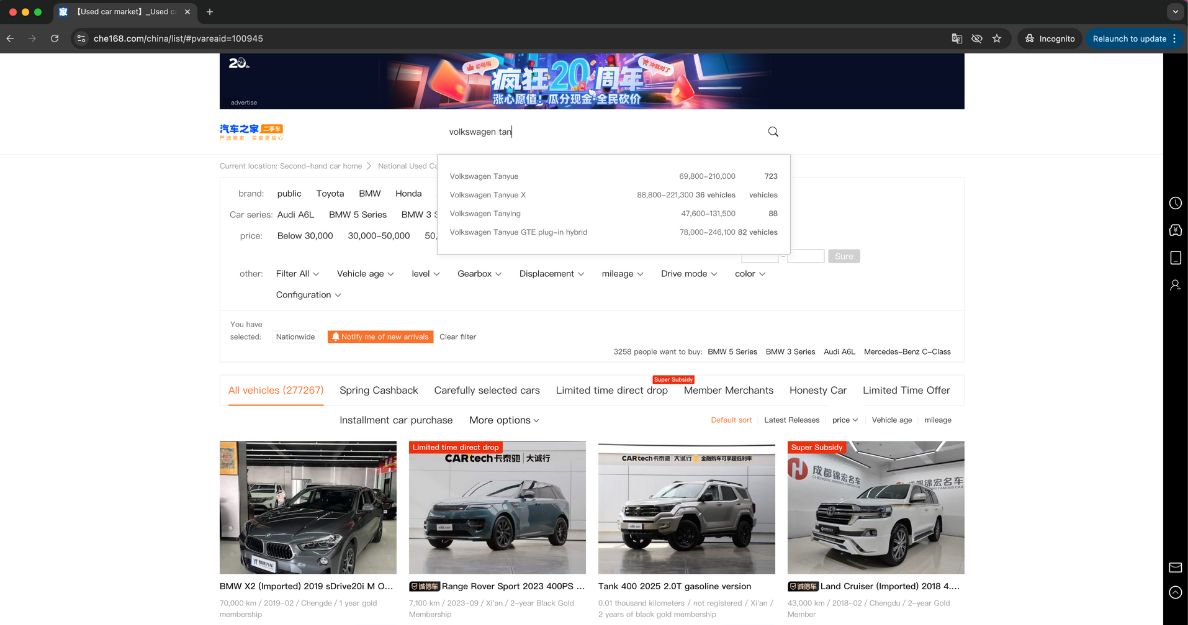
Task: Select Volkswagen Tanyue X suggestion
Action: 614,195
